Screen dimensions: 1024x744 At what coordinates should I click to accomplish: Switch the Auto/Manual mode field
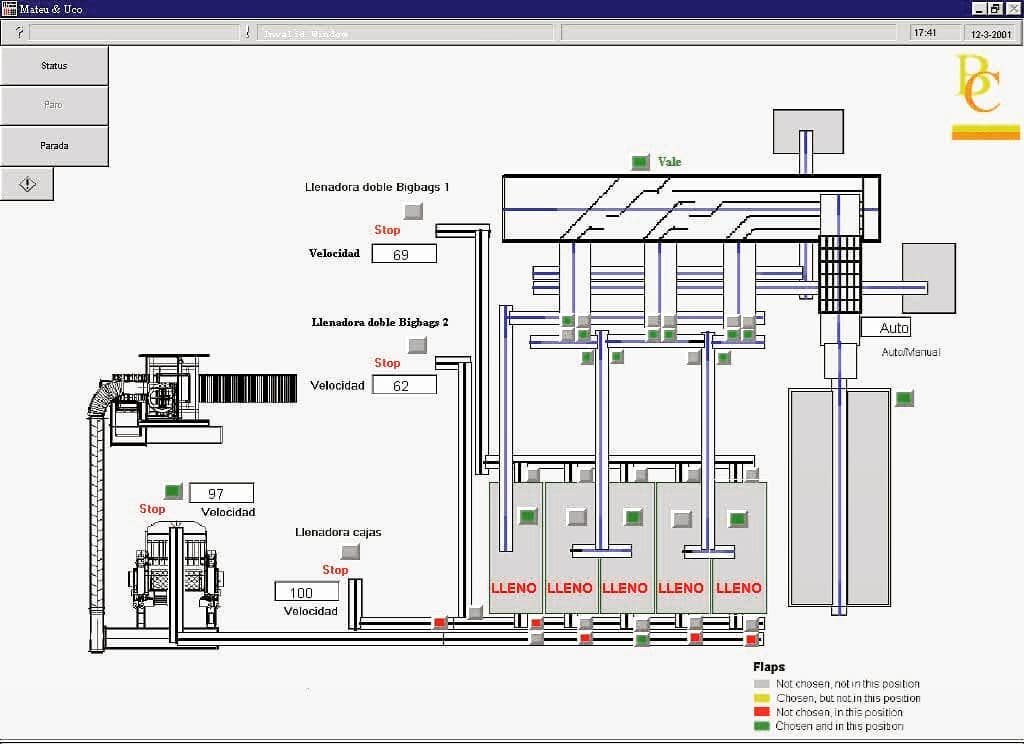(886, 328)
